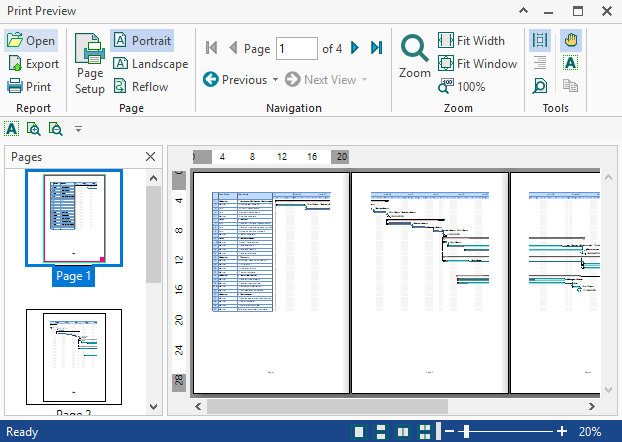The width and height of the screenshot is (622, 442).
Task: Close the Pages panel
Action: (150, 157)
